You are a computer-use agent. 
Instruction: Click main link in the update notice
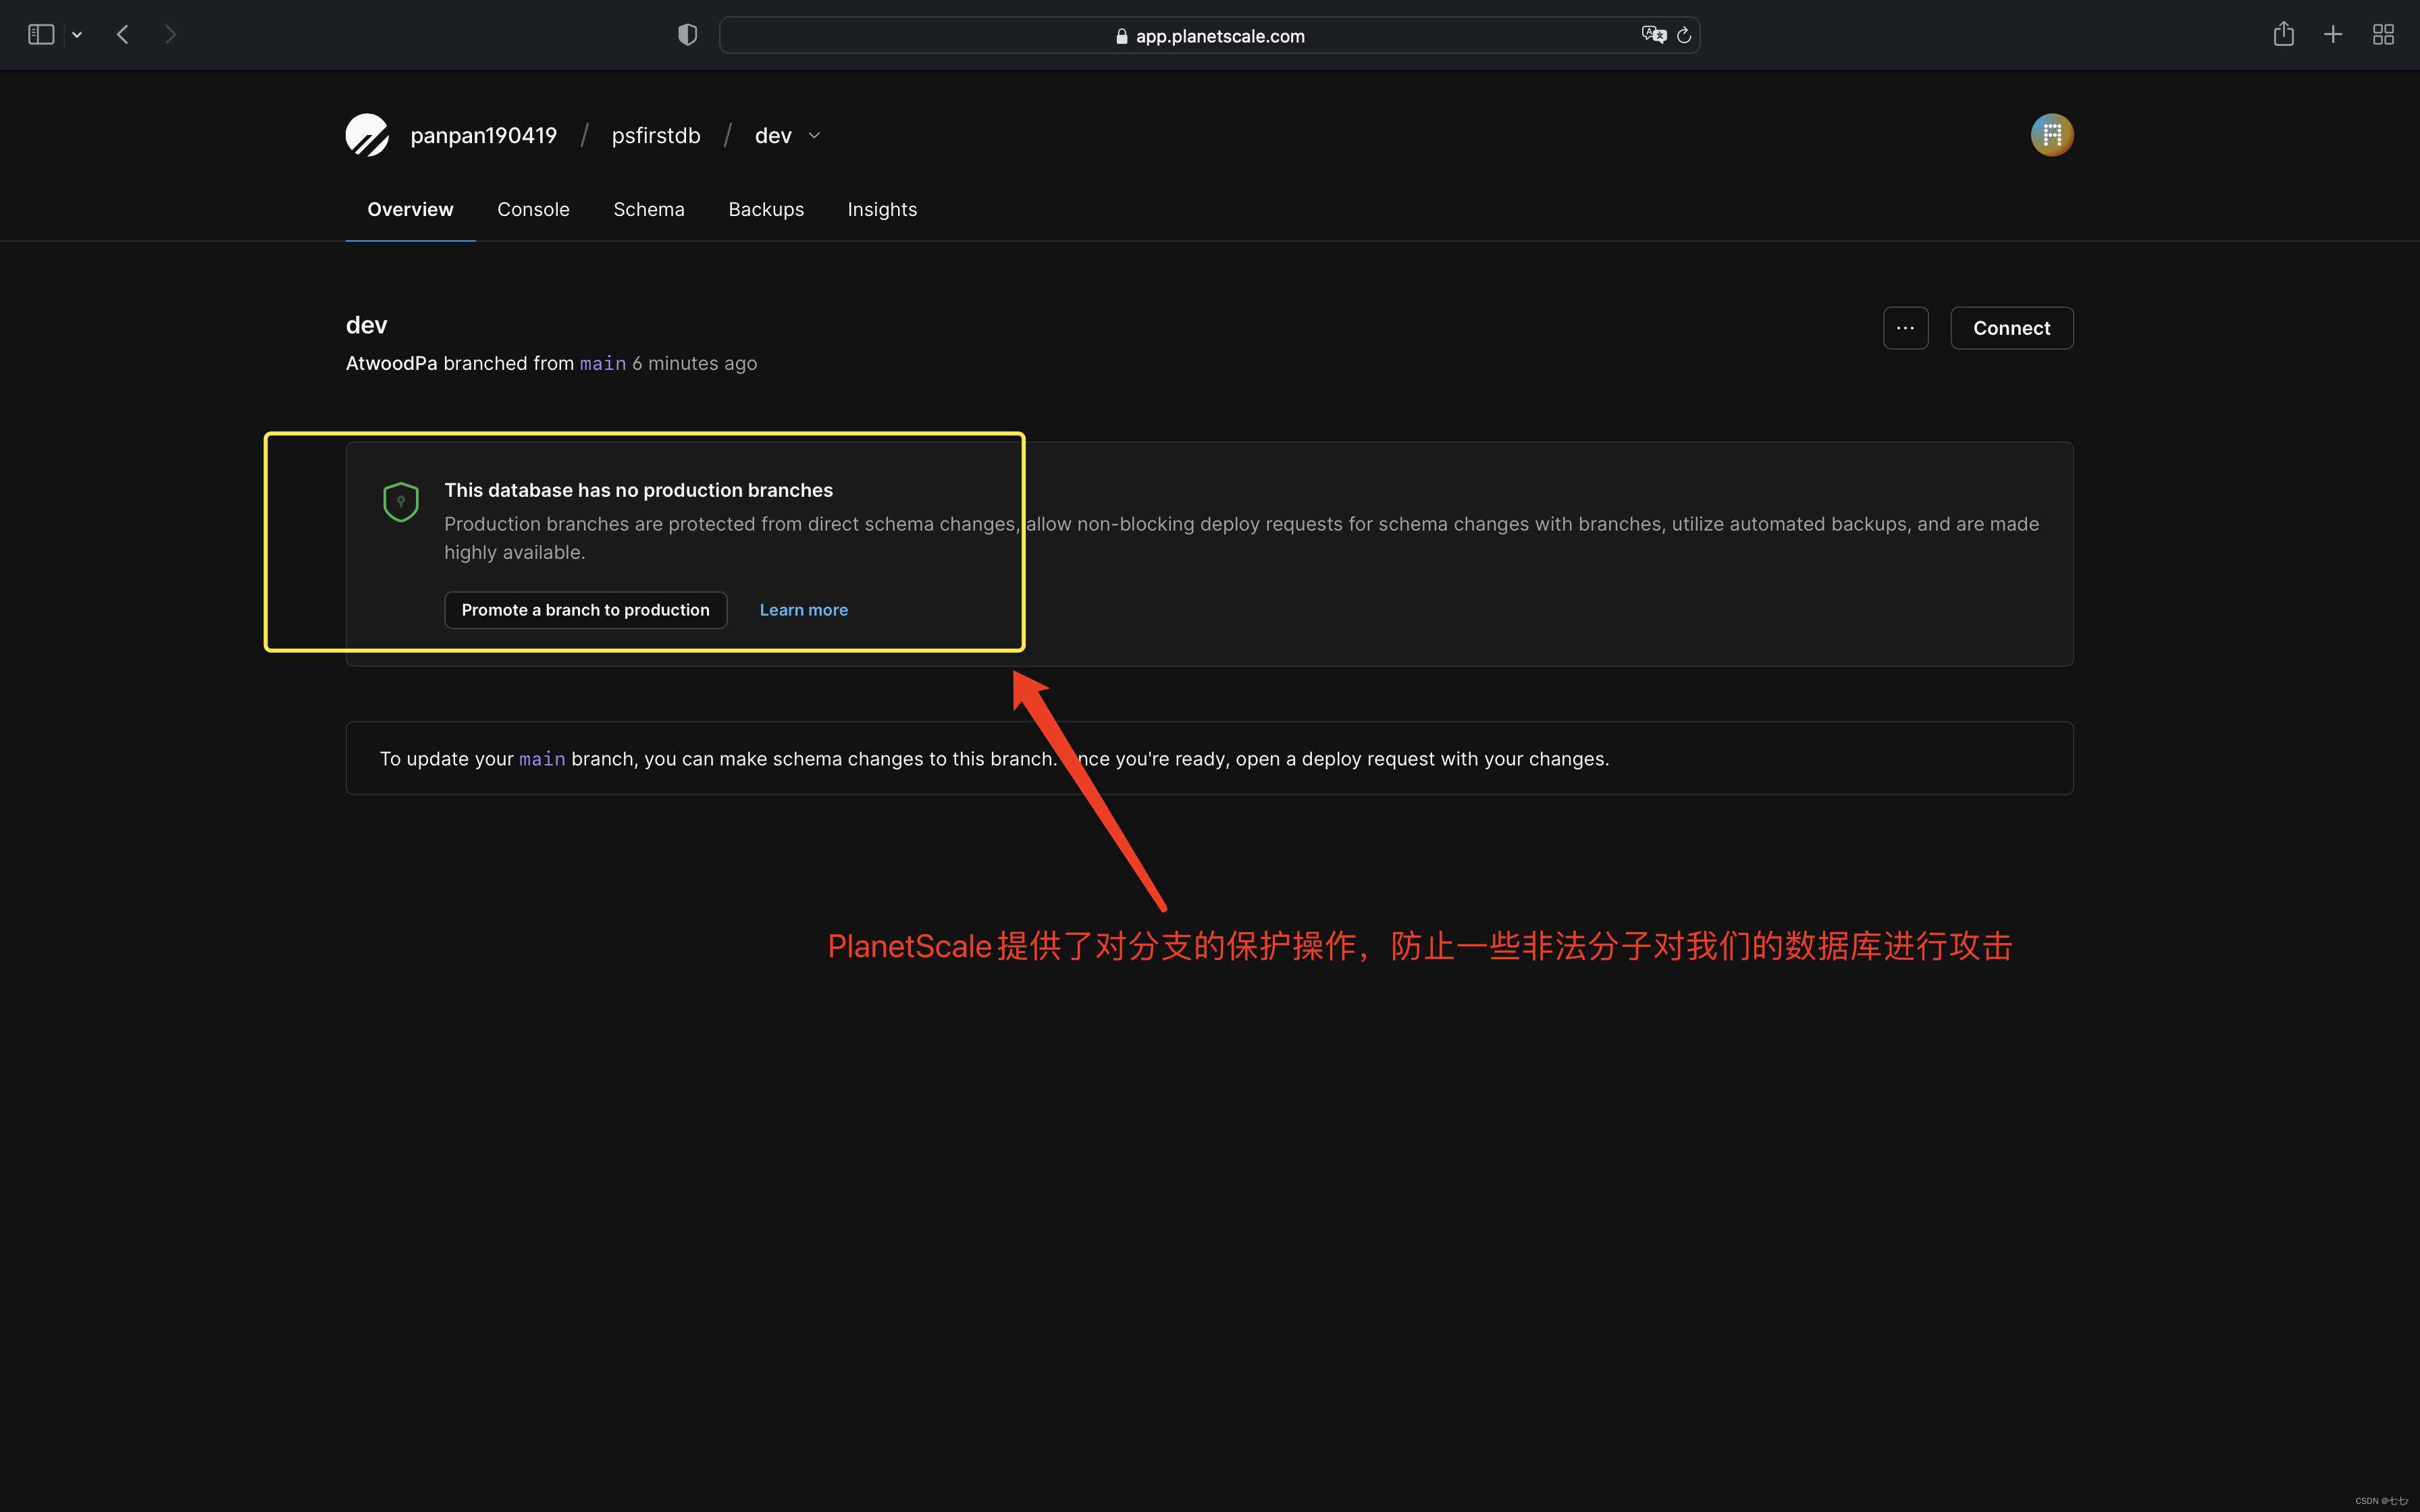coord(542,759)
